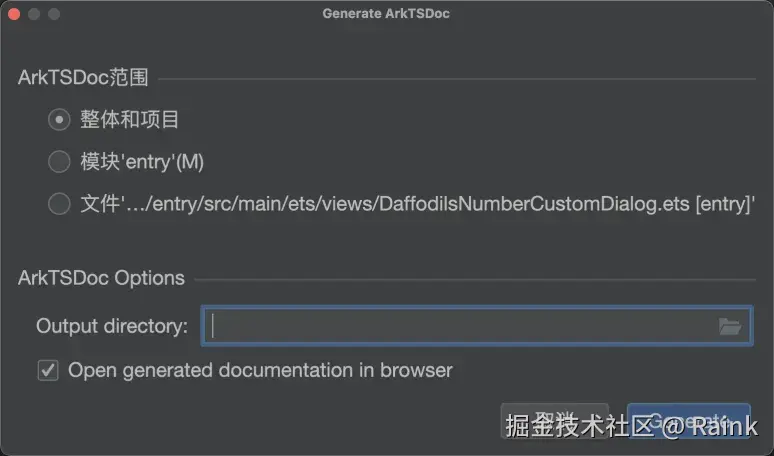Click the 掘金技术社区 @ Raink watermark text

pyautogui.click(x=630, y=427)
